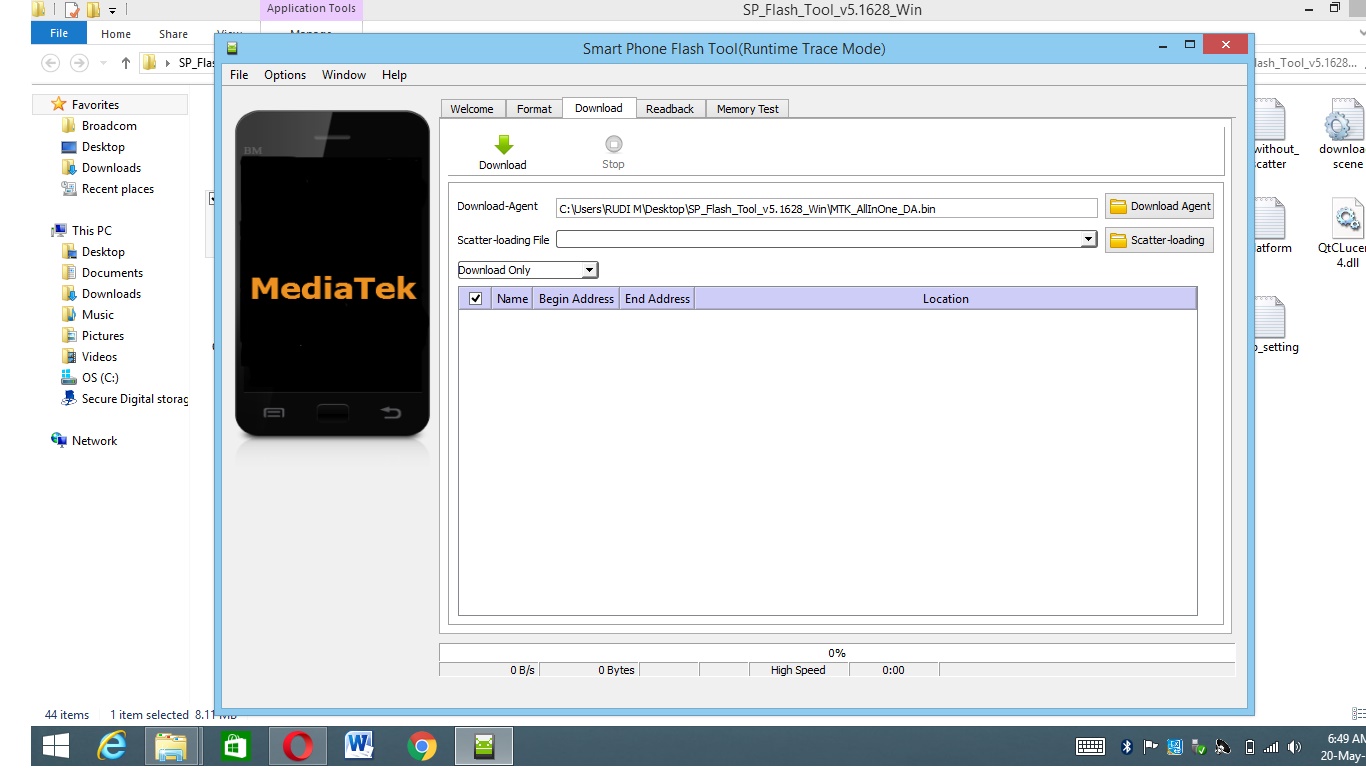Open Microsoft Word from the taskbar
The height and width of the screenshot is (768, 1366).
tap(359, 746)
